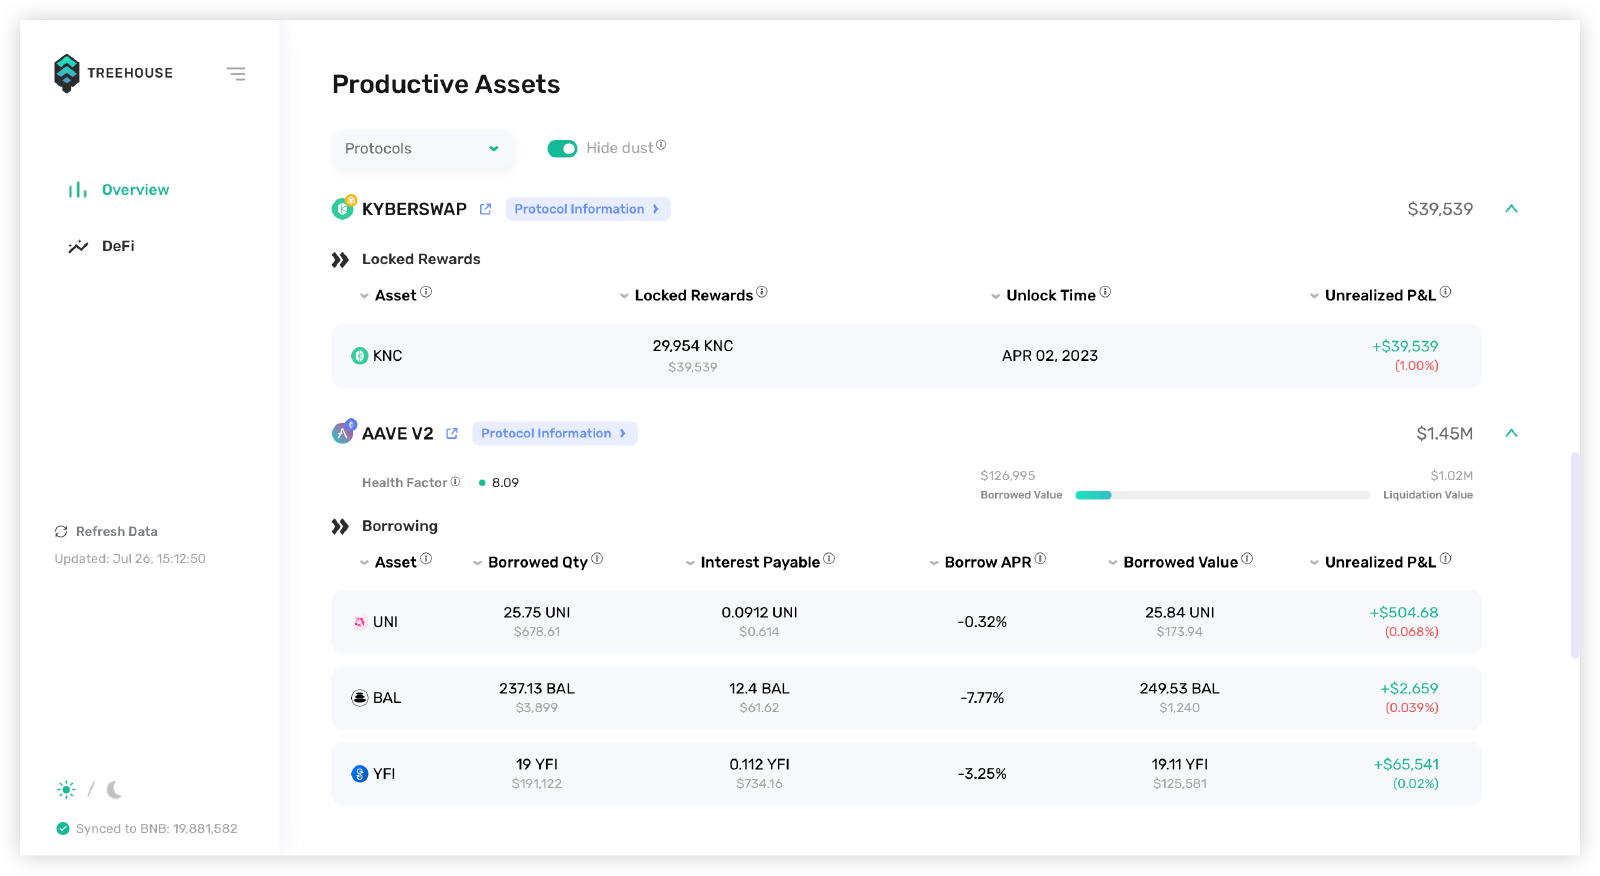Click the BAL borrow APR -7.77%
The height and width of the screenshot is (876, 1600).
[x=982, y=698]
